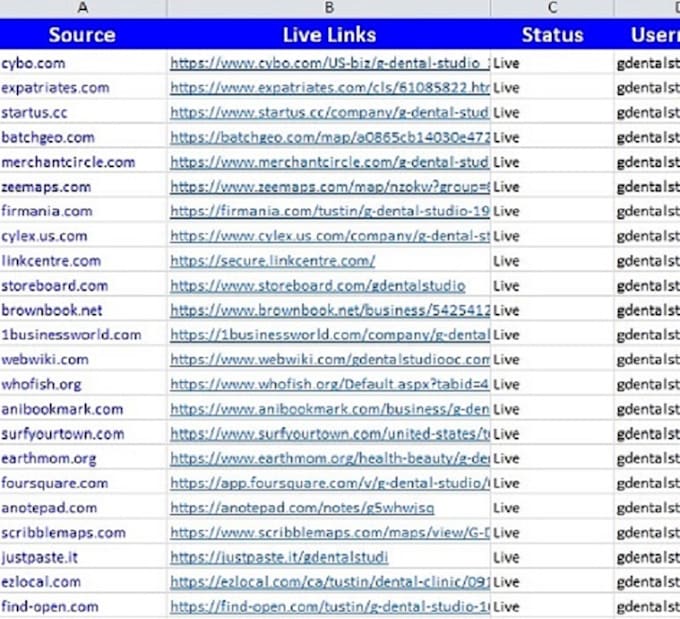Viewport: 680px width, 619px height.
Task: Select the linkcentre.com source cell
Action: (x=83, y=261)
